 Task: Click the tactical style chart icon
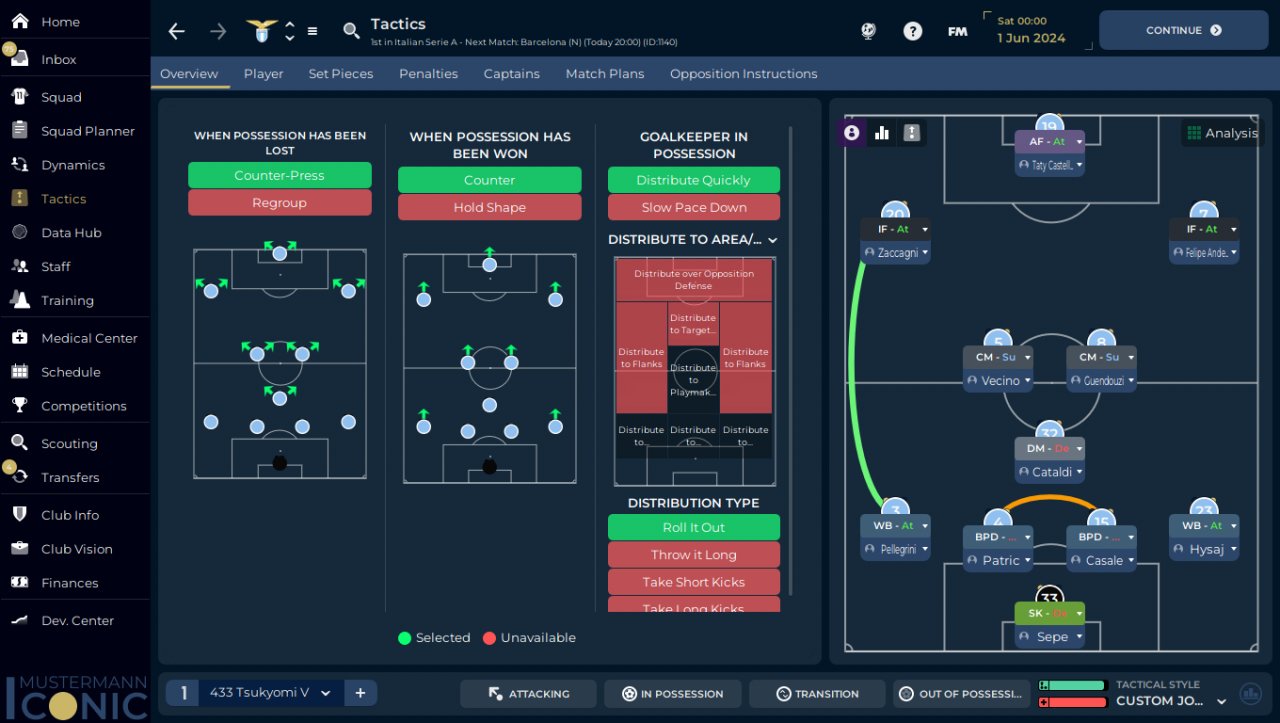pos(1250,693)
